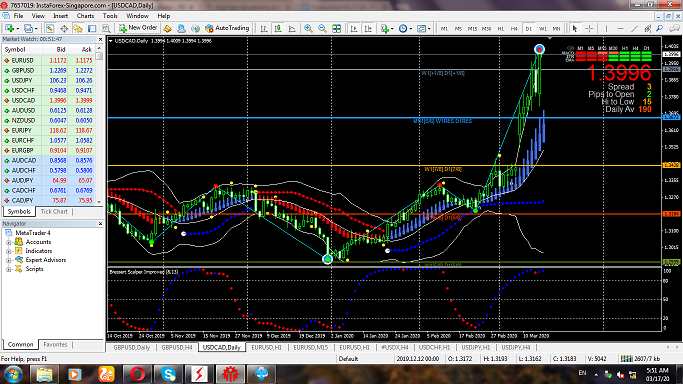This screenshot has width=683, height=384.
Task: Select AUDJPY row in Market Watch
Action: (48, 181)
